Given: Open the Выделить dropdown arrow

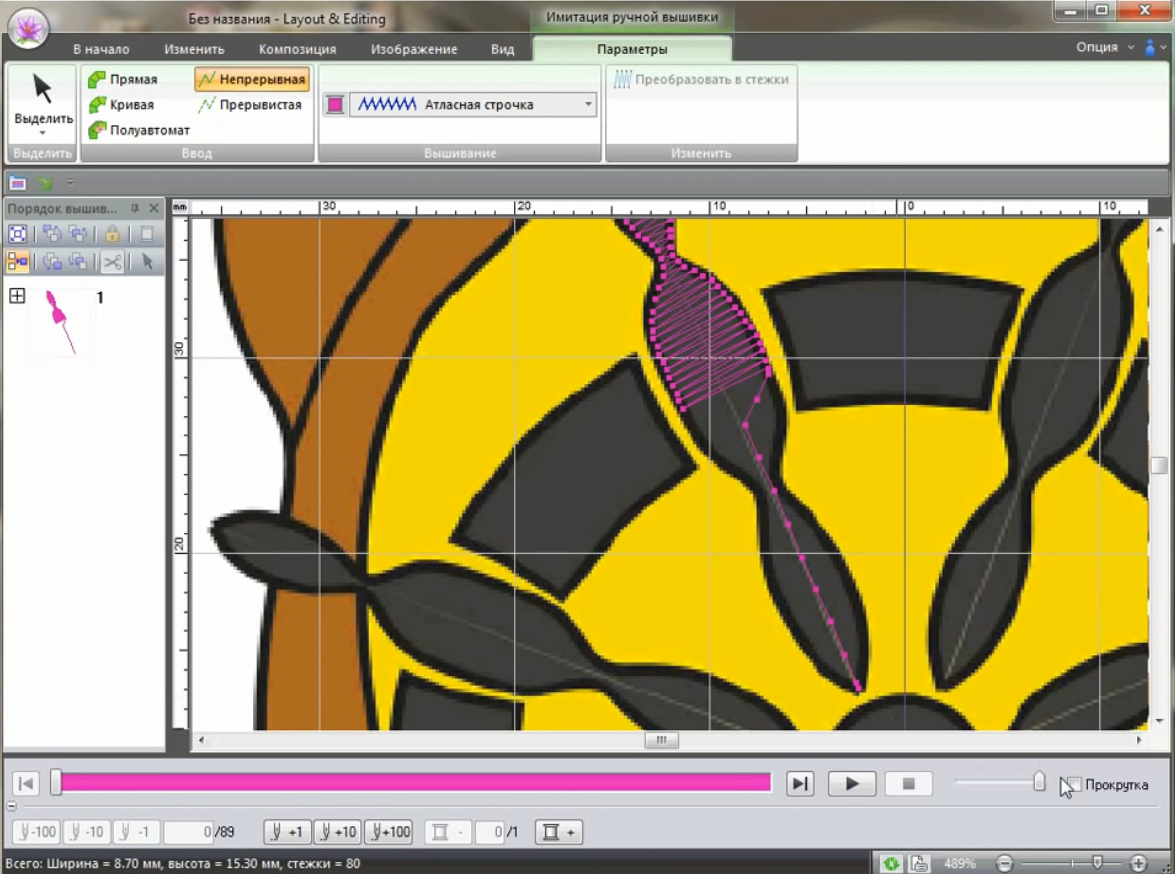Looking at the screenshot, I should coord(43,133).
